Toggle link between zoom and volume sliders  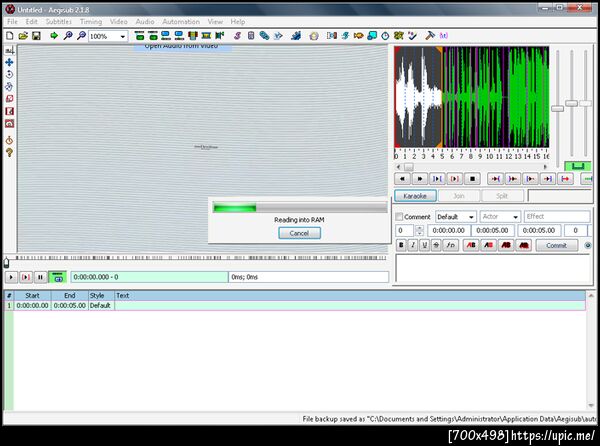[578, 166]
